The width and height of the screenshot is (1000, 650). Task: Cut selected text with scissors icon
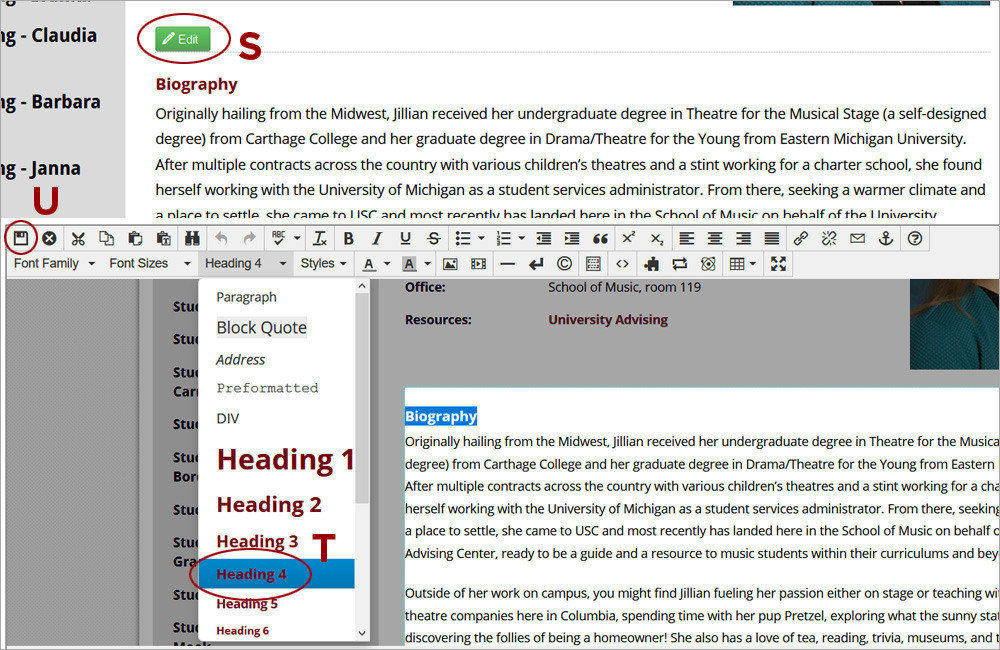[78, 239]
